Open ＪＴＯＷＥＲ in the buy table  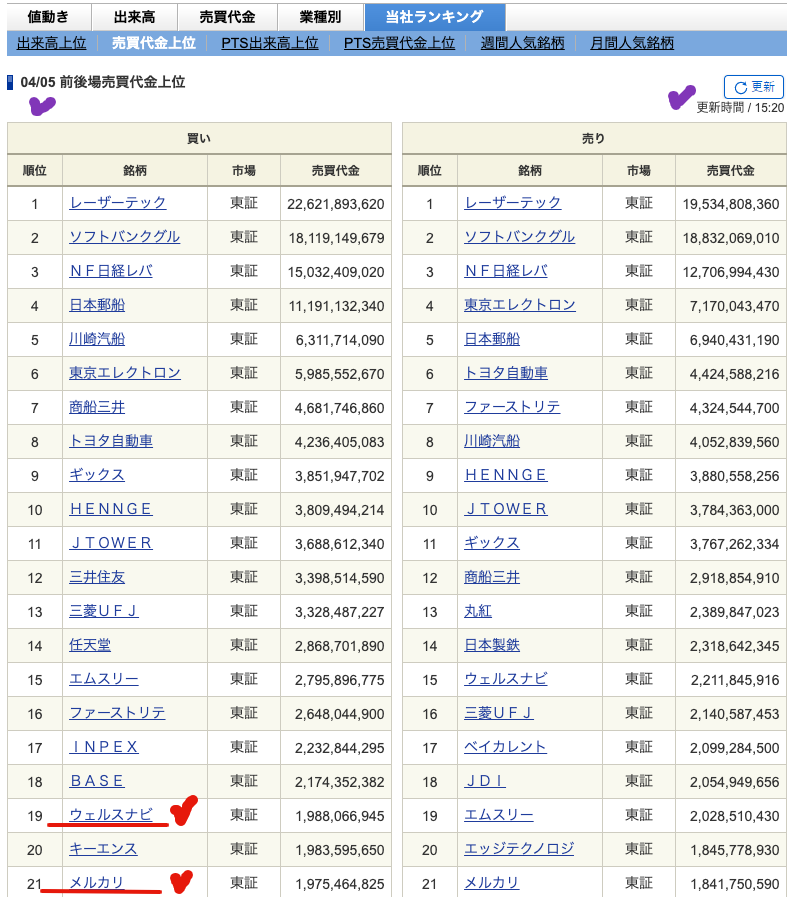110,543
